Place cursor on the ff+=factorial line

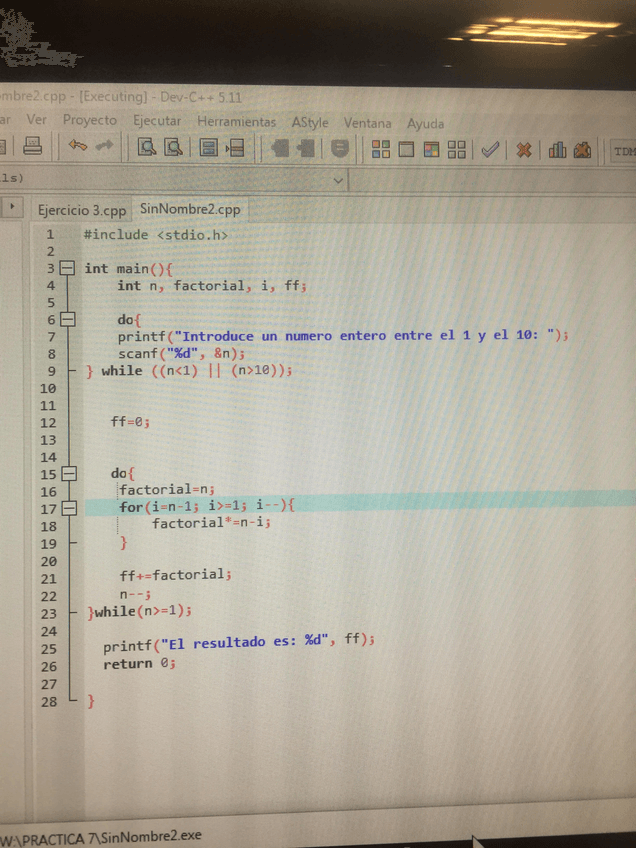coord(175,575)
